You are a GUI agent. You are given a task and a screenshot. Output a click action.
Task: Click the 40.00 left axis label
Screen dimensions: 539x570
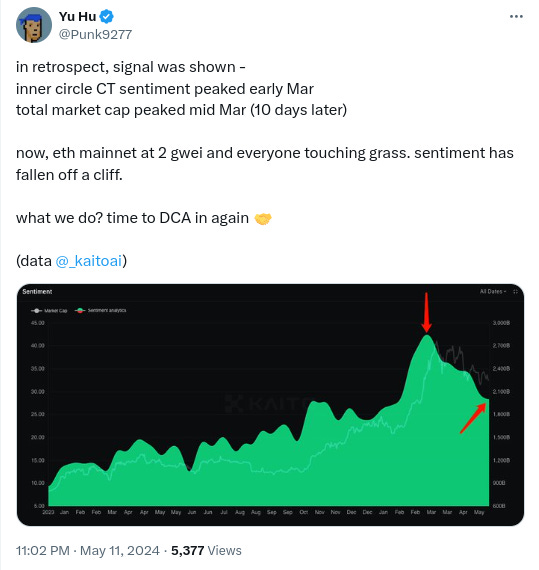pyautogui.click(x=38, y=346)
